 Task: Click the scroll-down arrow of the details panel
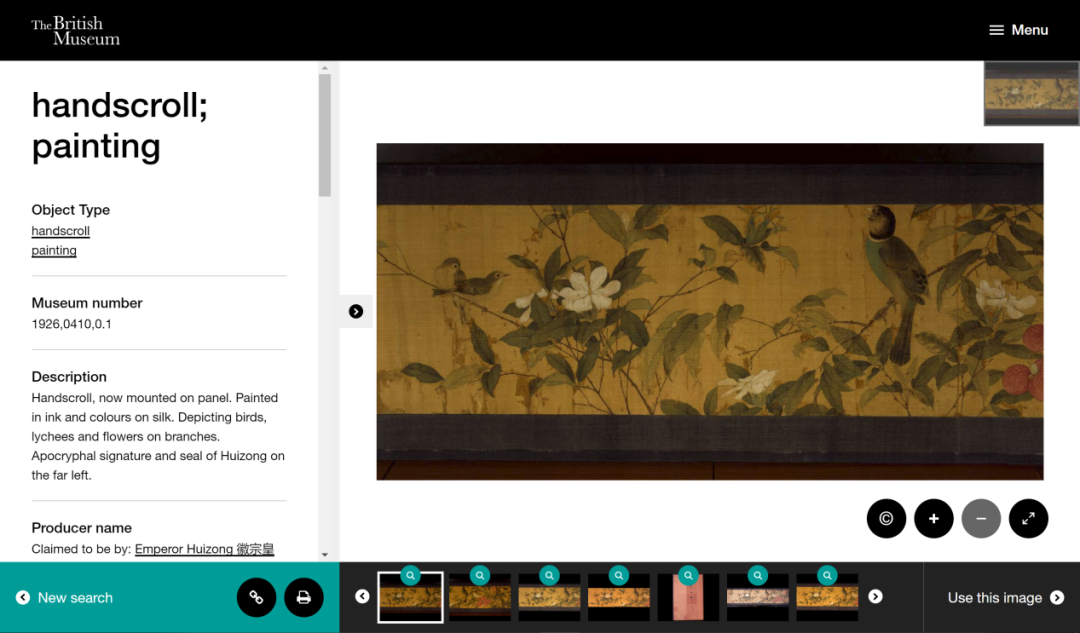pyautogui.click(x=324, y=554)
